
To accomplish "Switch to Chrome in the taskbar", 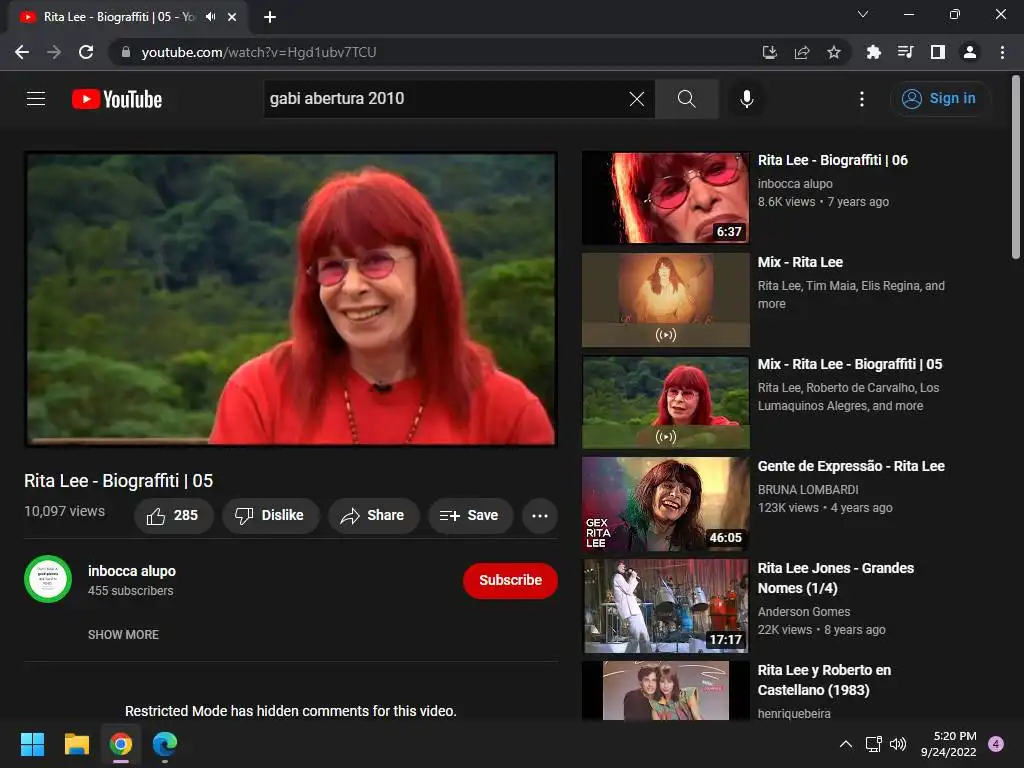I will [x=121, y=744].
